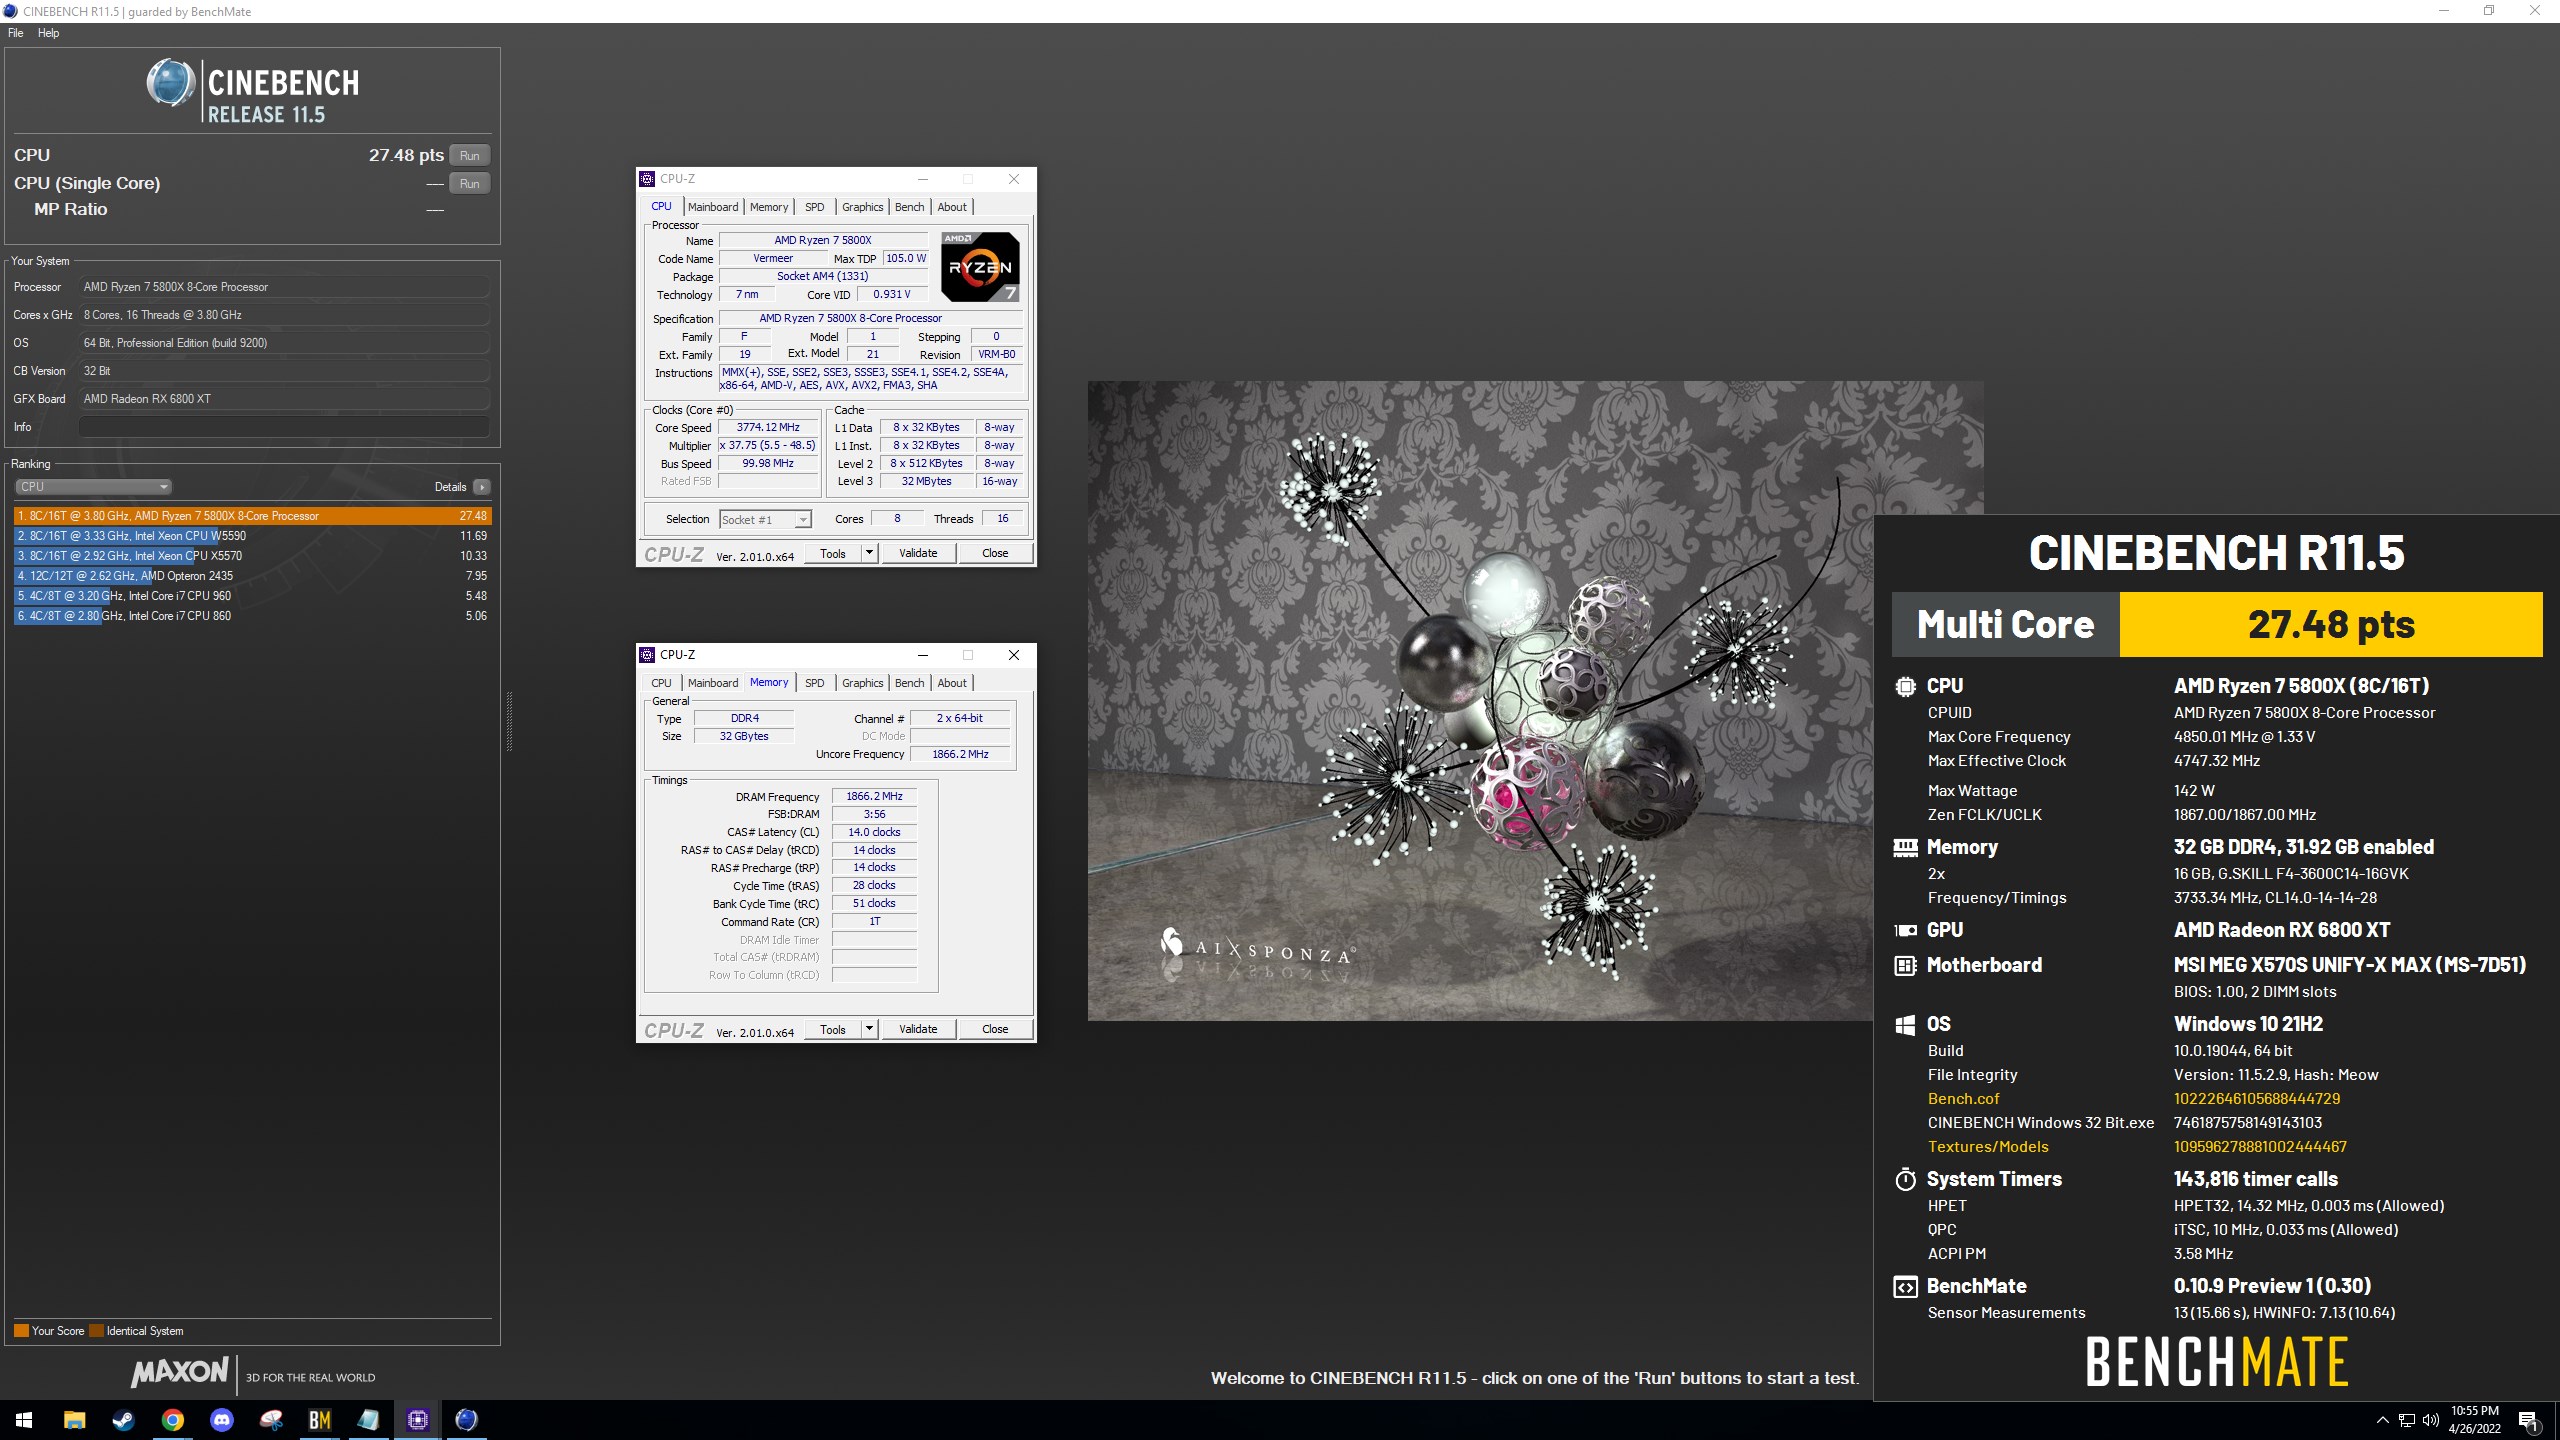This screenshot has height=1440, width=2560.
Task: Click the BenchMate Memory module icon
Action: [x=1905, y=847]
